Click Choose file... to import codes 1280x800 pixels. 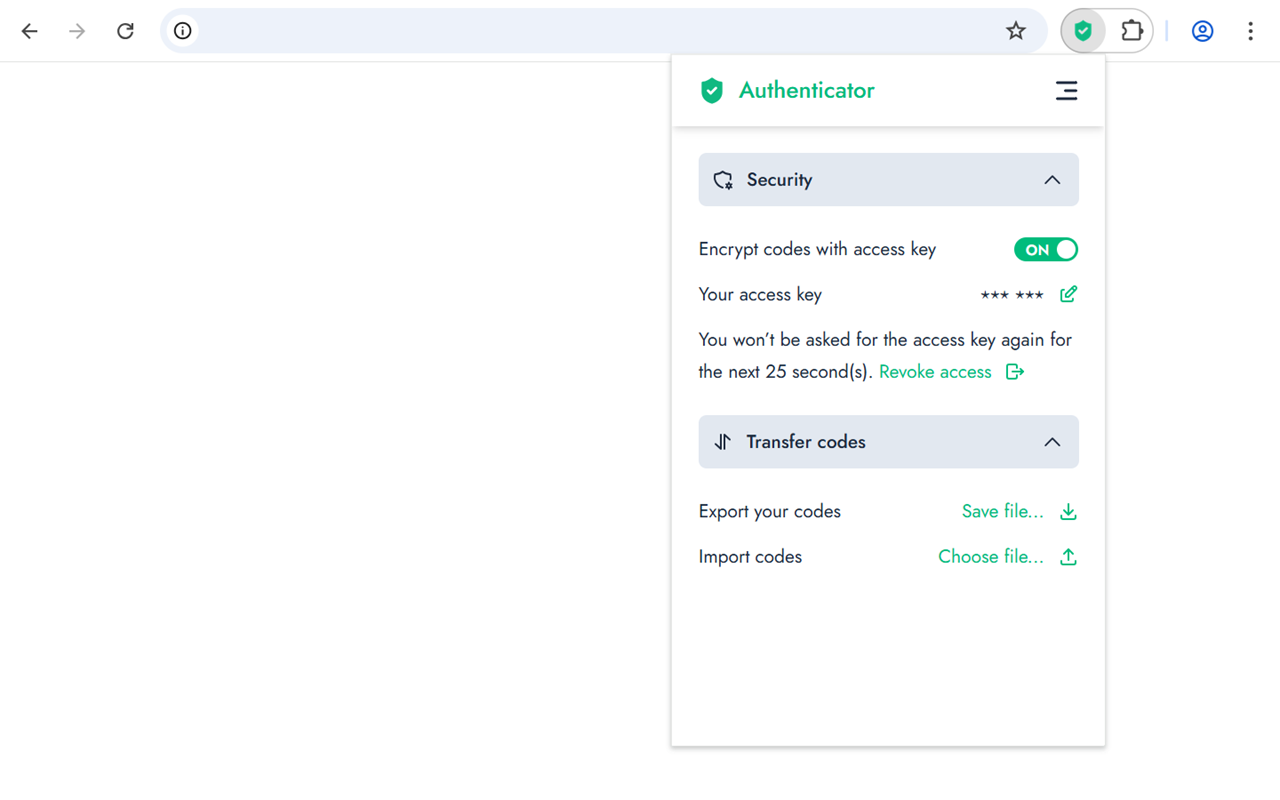click(990, 557)
